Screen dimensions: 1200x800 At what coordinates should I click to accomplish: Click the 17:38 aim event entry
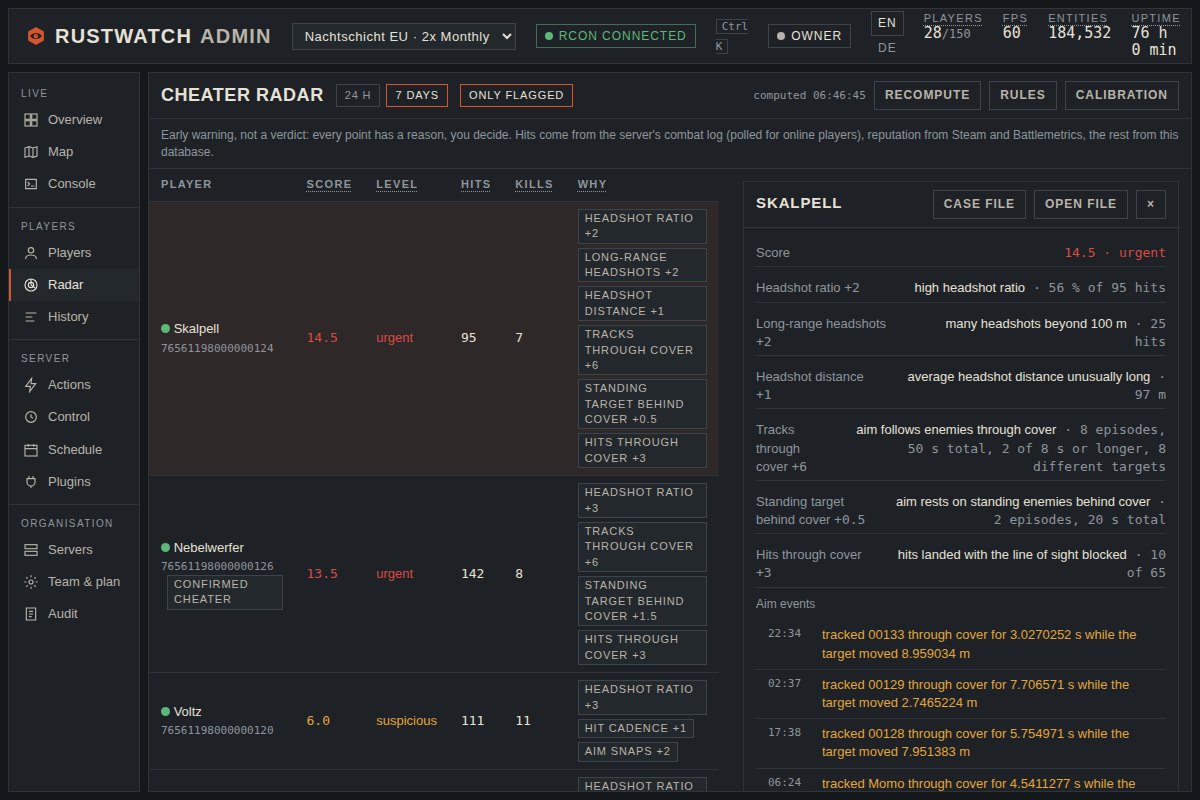(x=961, y=743)
